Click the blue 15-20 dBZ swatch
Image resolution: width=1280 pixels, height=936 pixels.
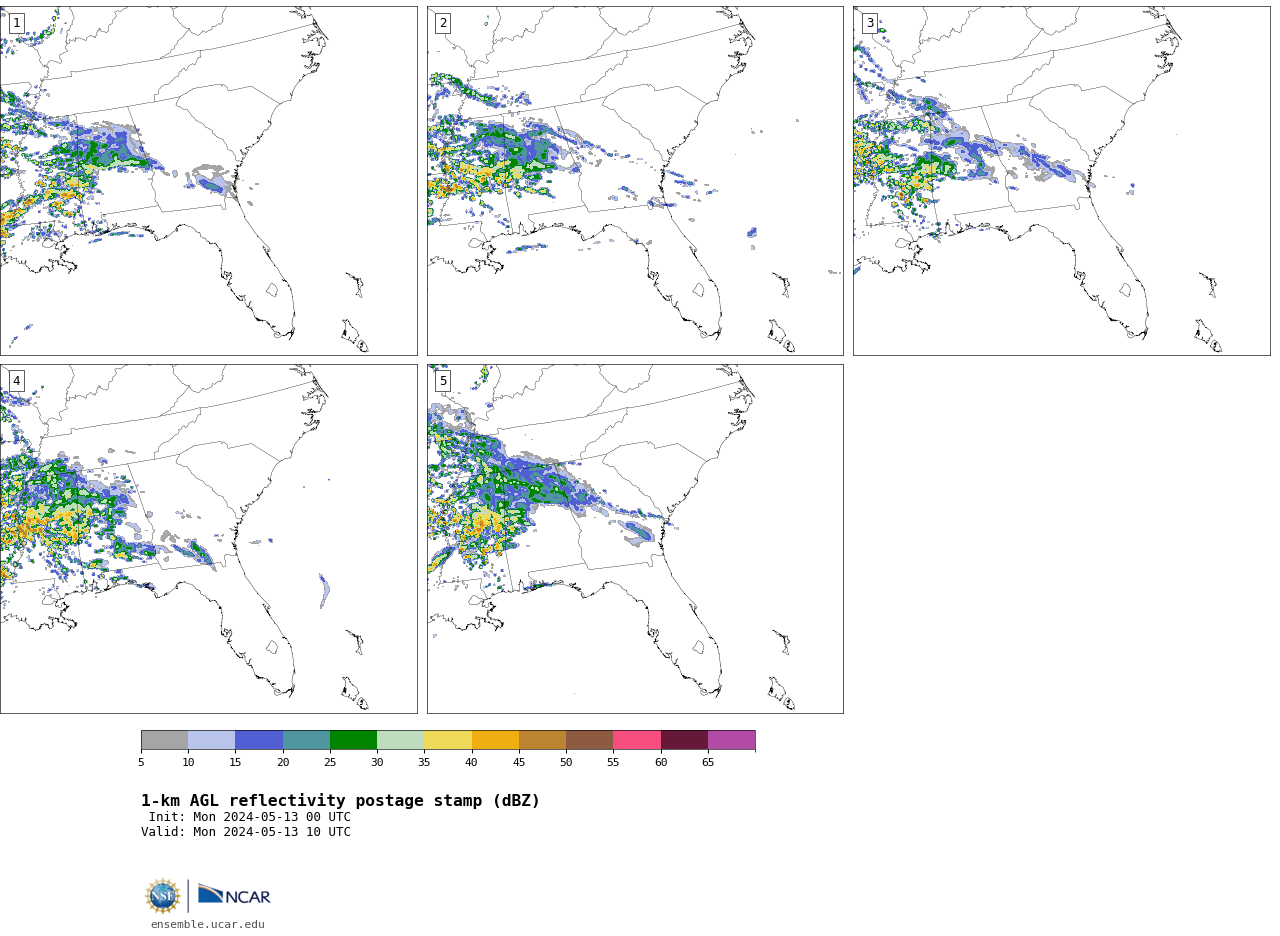(259, 740)
